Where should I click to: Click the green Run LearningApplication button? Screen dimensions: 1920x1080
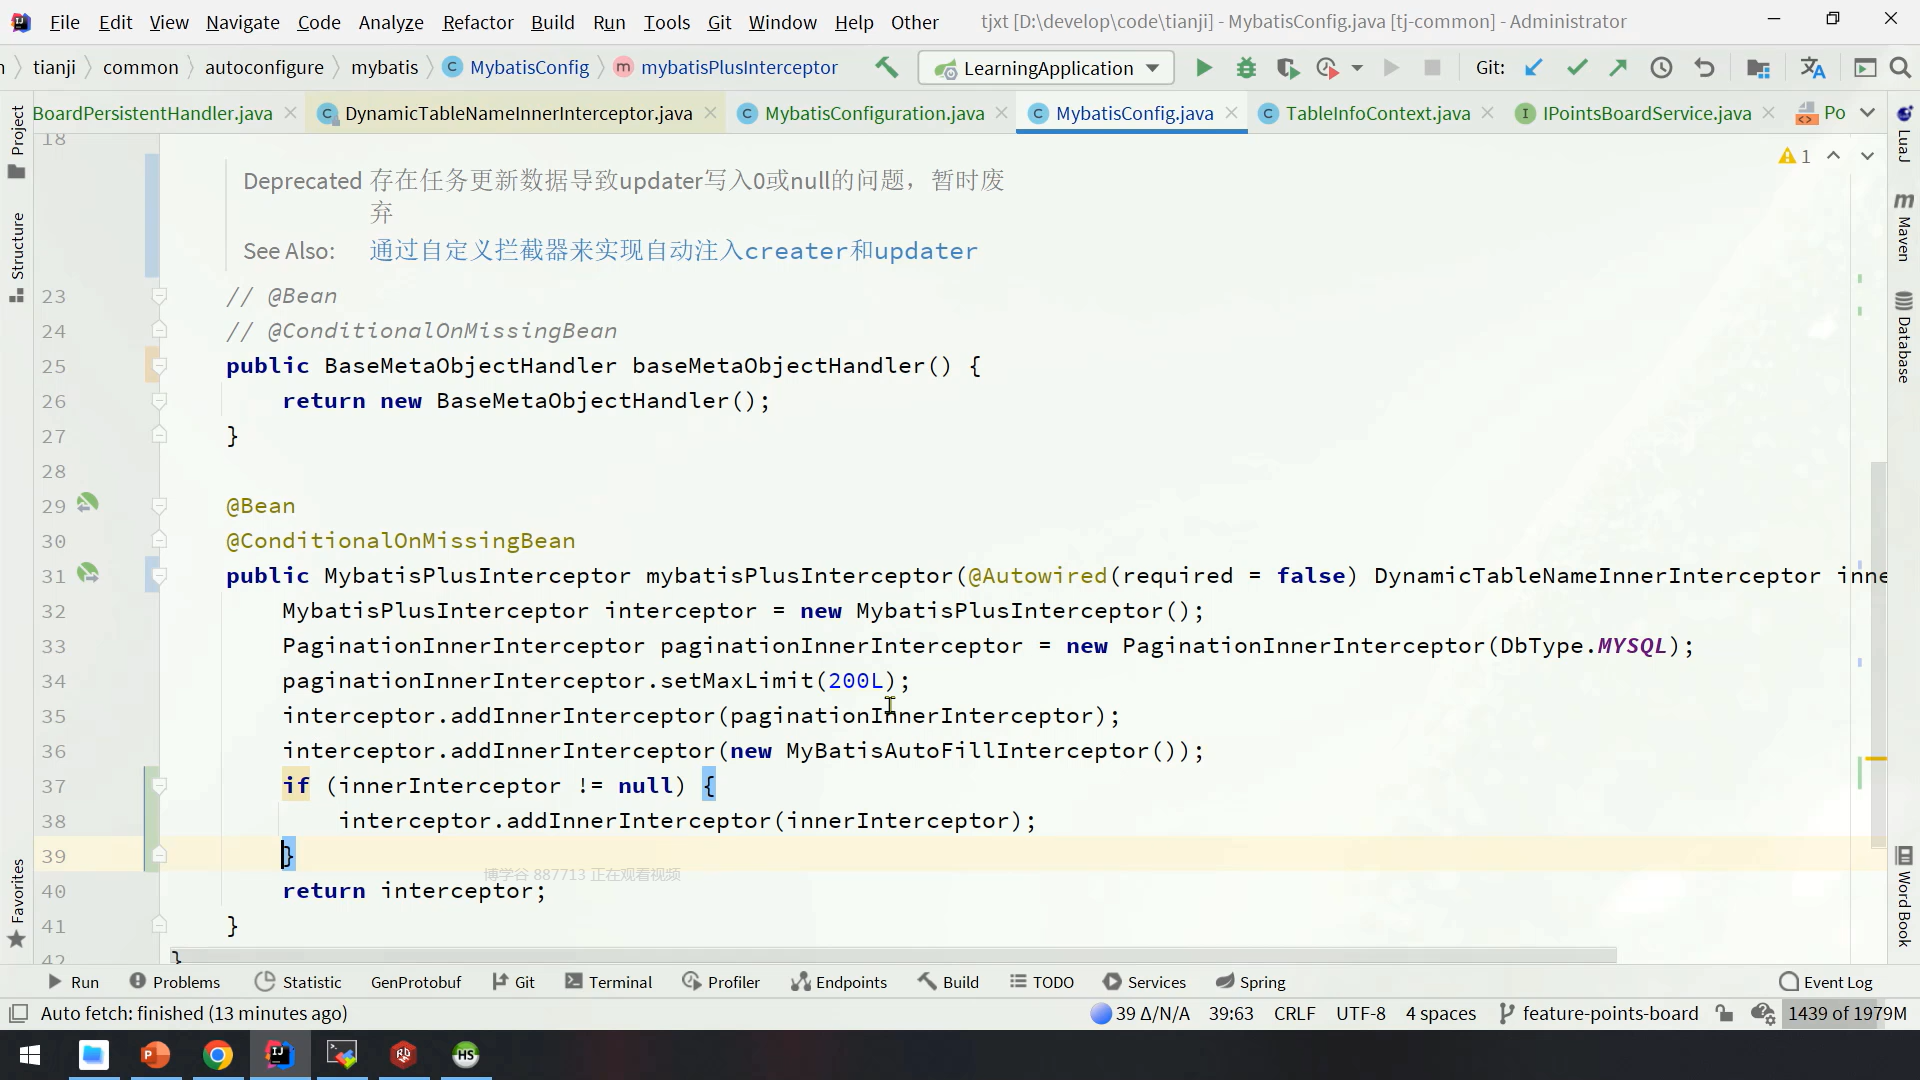click(x=1204, y=68)
